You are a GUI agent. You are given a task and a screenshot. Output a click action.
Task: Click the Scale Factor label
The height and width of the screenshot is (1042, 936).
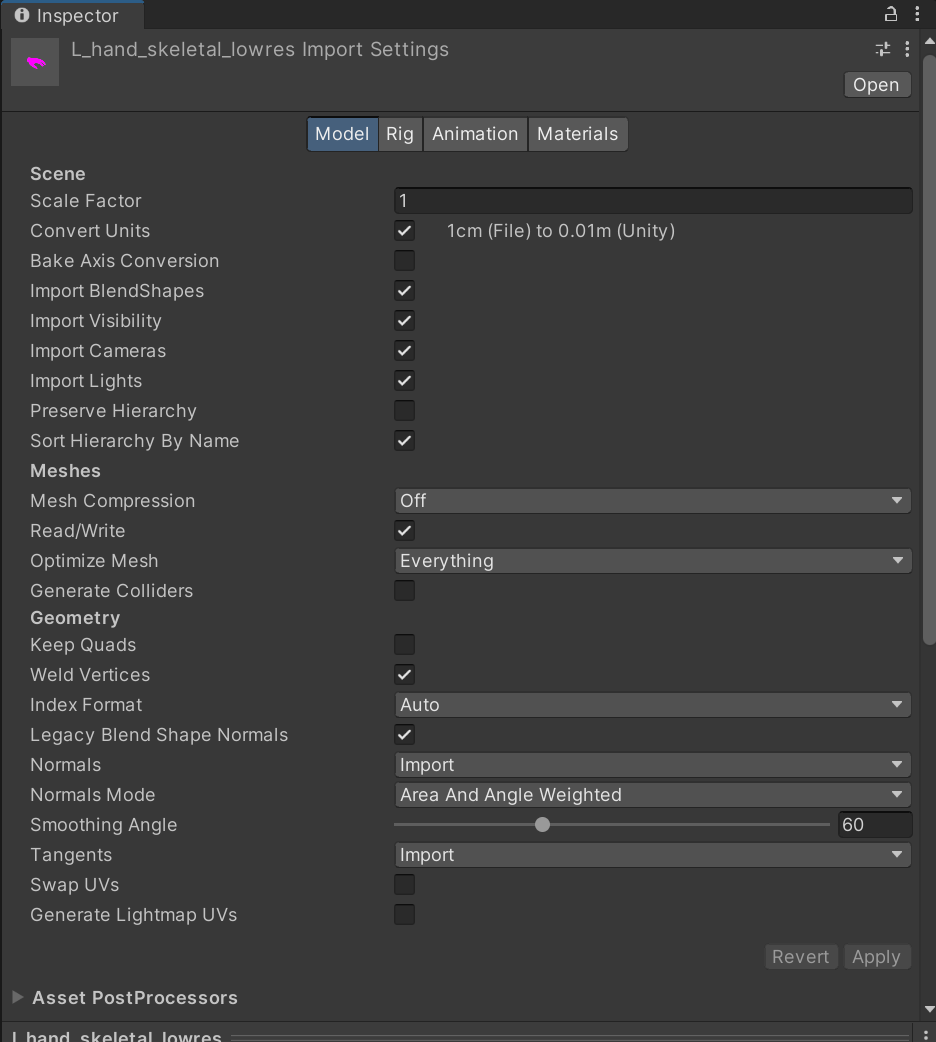[x=86, y=201]
